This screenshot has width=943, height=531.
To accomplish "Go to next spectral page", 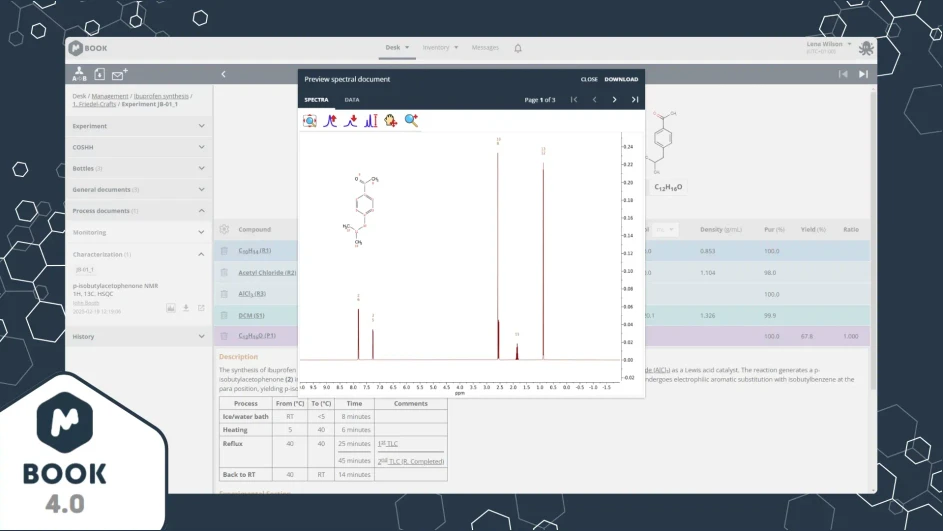I will [614, 100].
